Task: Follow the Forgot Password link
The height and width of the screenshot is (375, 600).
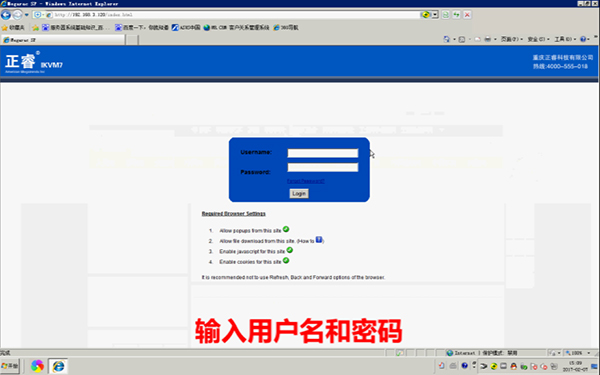Action: pyautogui.click(x=306, y=181)
